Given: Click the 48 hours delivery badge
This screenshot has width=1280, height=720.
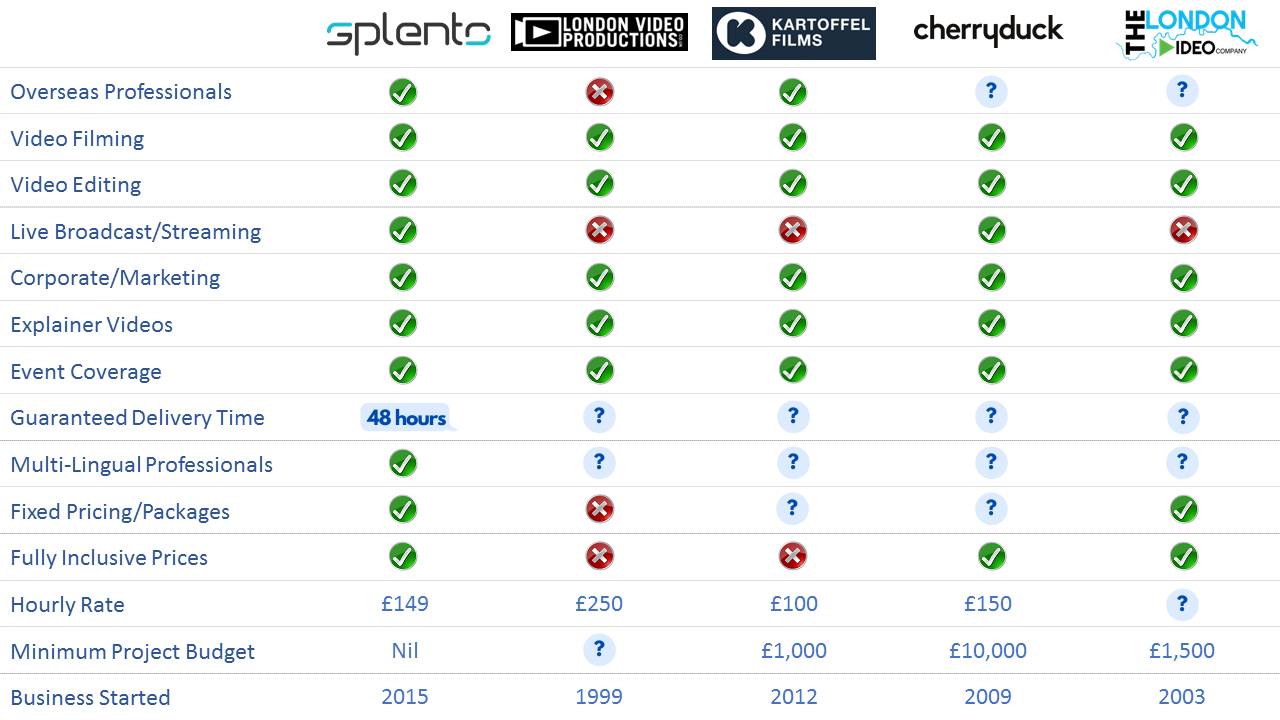Looking at the screenshot, I should 408,417.
